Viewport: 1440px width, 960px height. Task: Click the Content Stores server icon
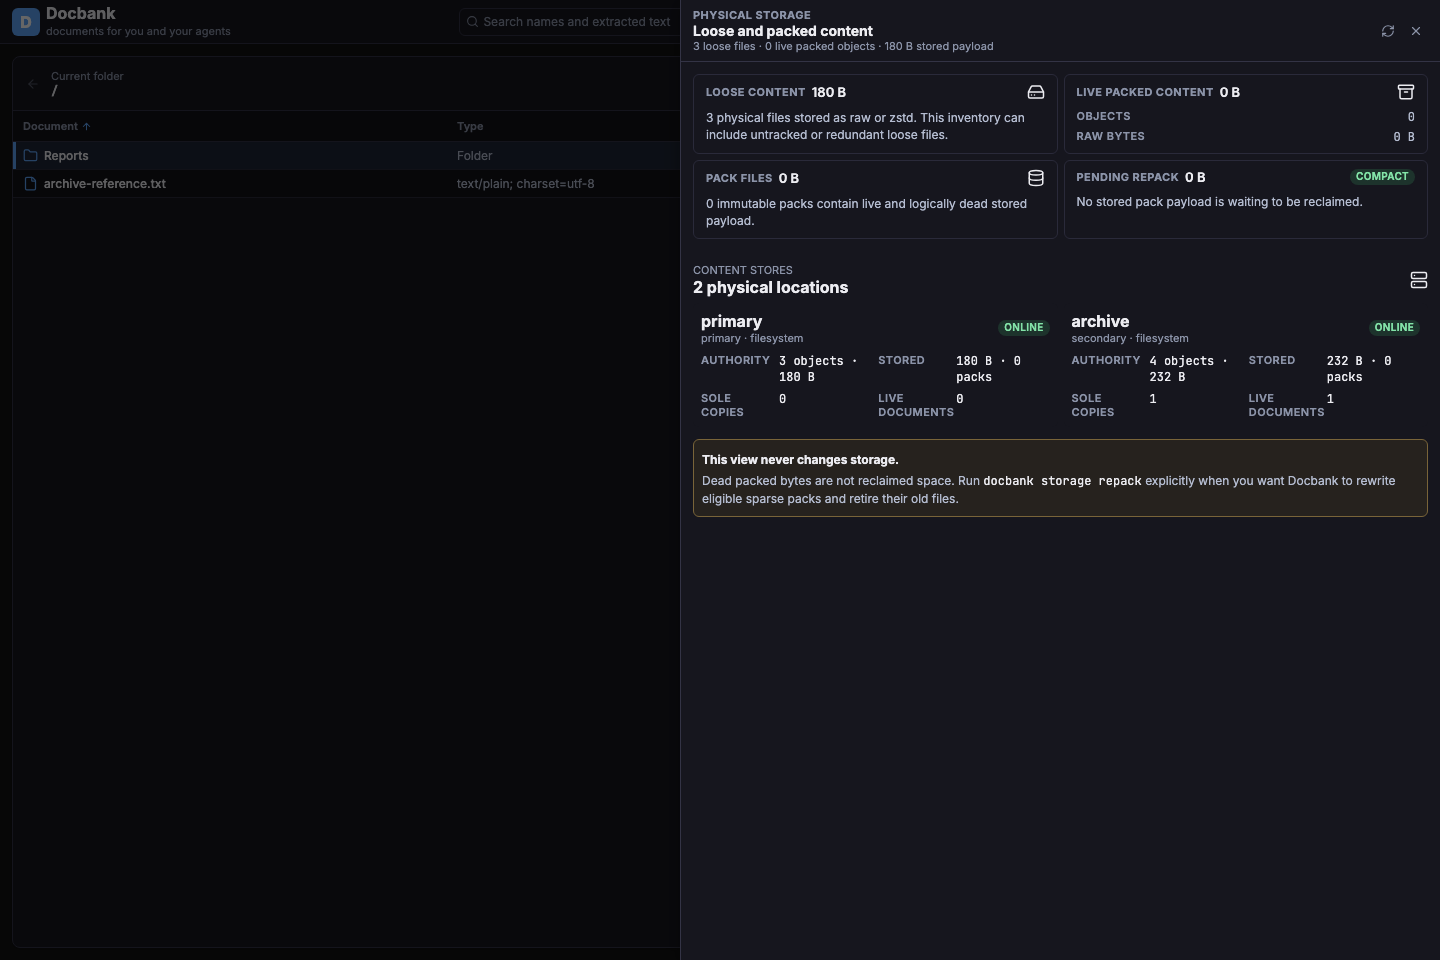(1418, 280)
